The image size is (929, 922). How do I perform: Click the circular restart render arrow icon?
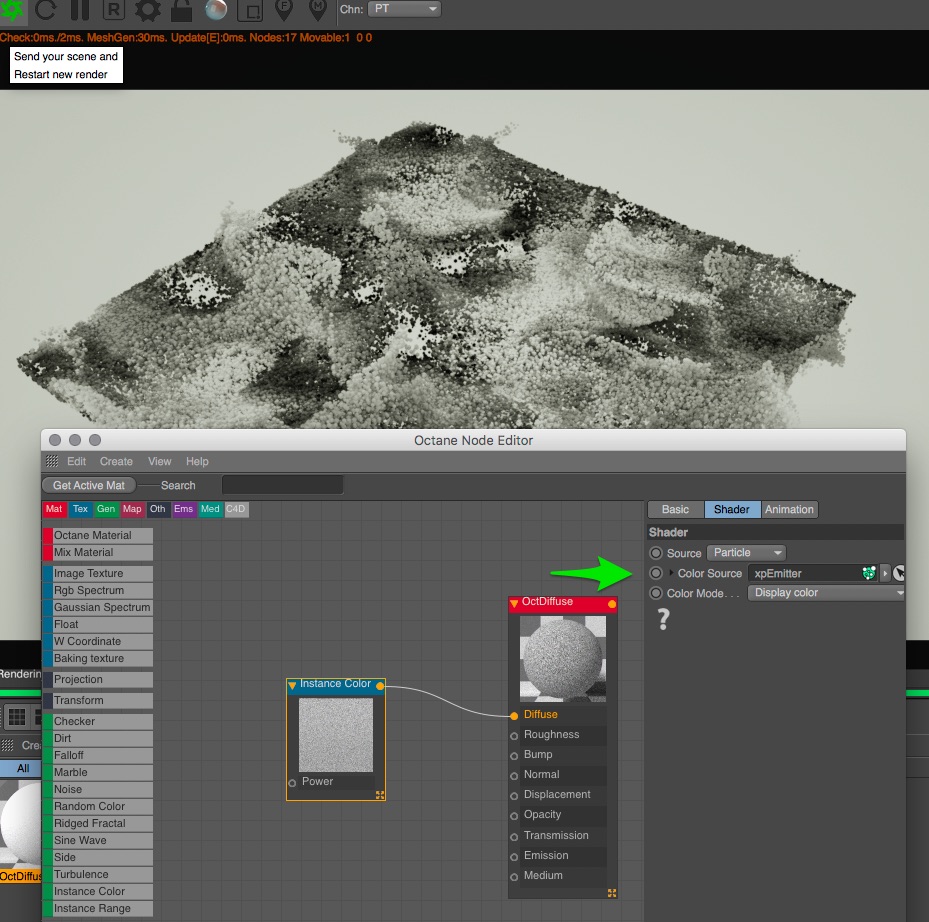coord(46,11)
